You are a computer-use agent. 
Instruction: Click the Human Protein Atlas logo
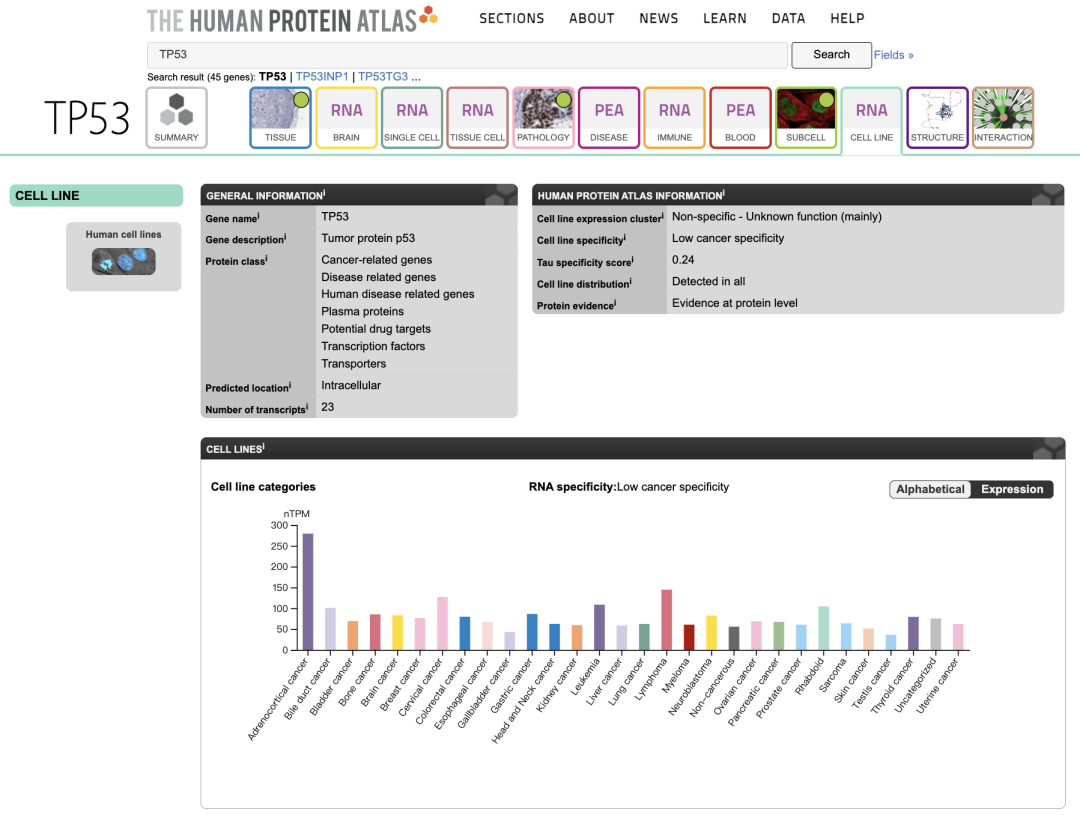pyautogui.click(x=292, y=19)
